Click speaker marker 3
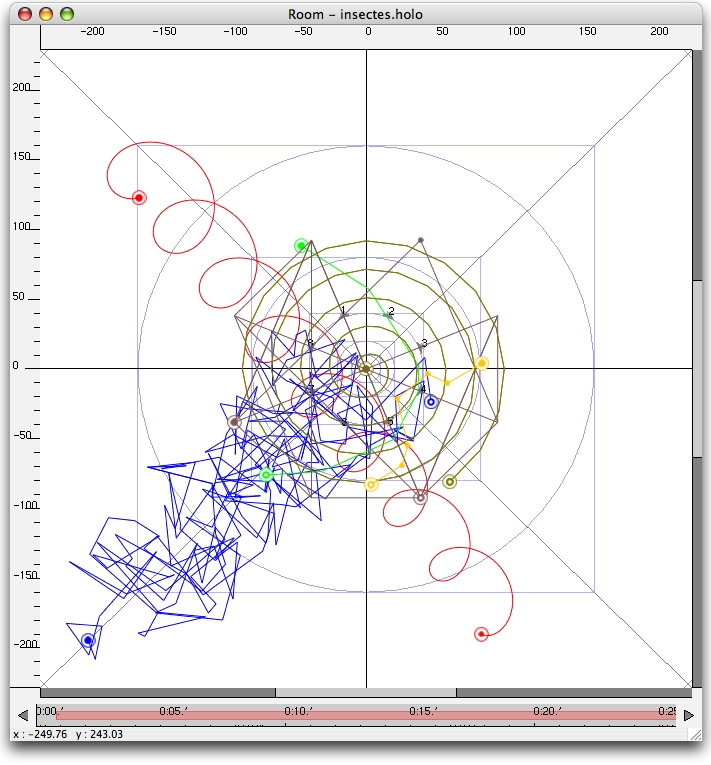 pyautogui.click(x=421, y=345)
